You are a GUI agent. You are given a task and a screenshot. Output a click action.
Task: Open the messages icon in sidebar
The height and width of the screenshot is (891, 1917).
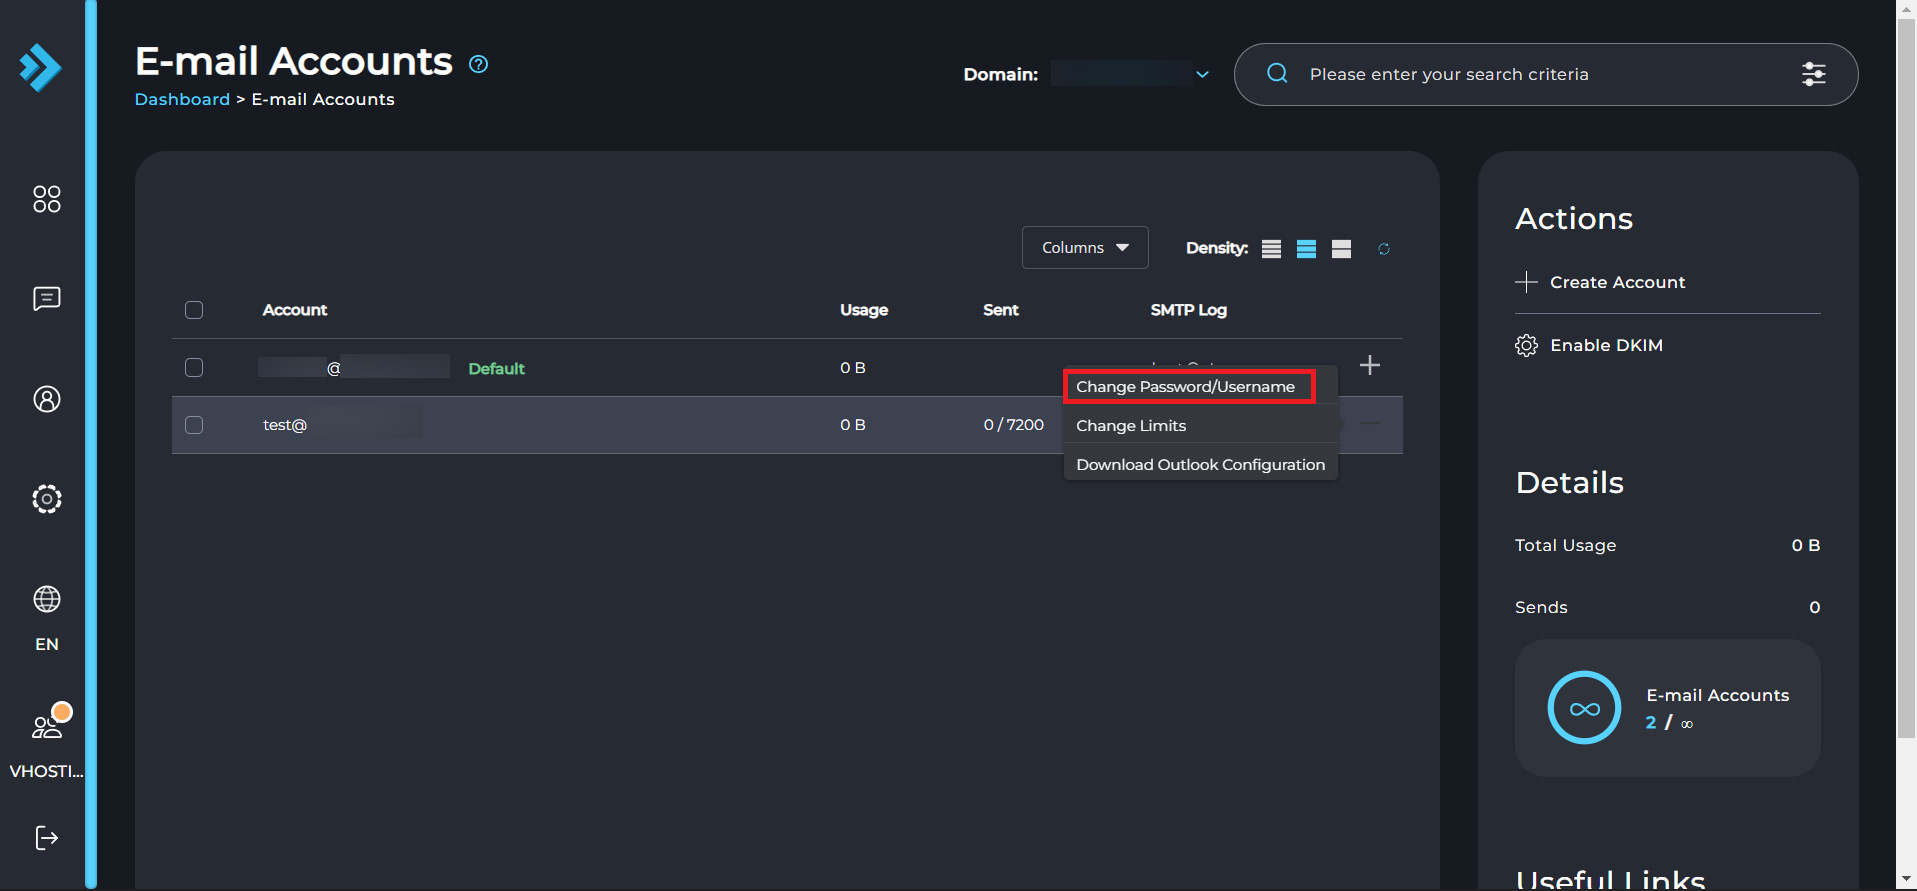click(47, 299)
